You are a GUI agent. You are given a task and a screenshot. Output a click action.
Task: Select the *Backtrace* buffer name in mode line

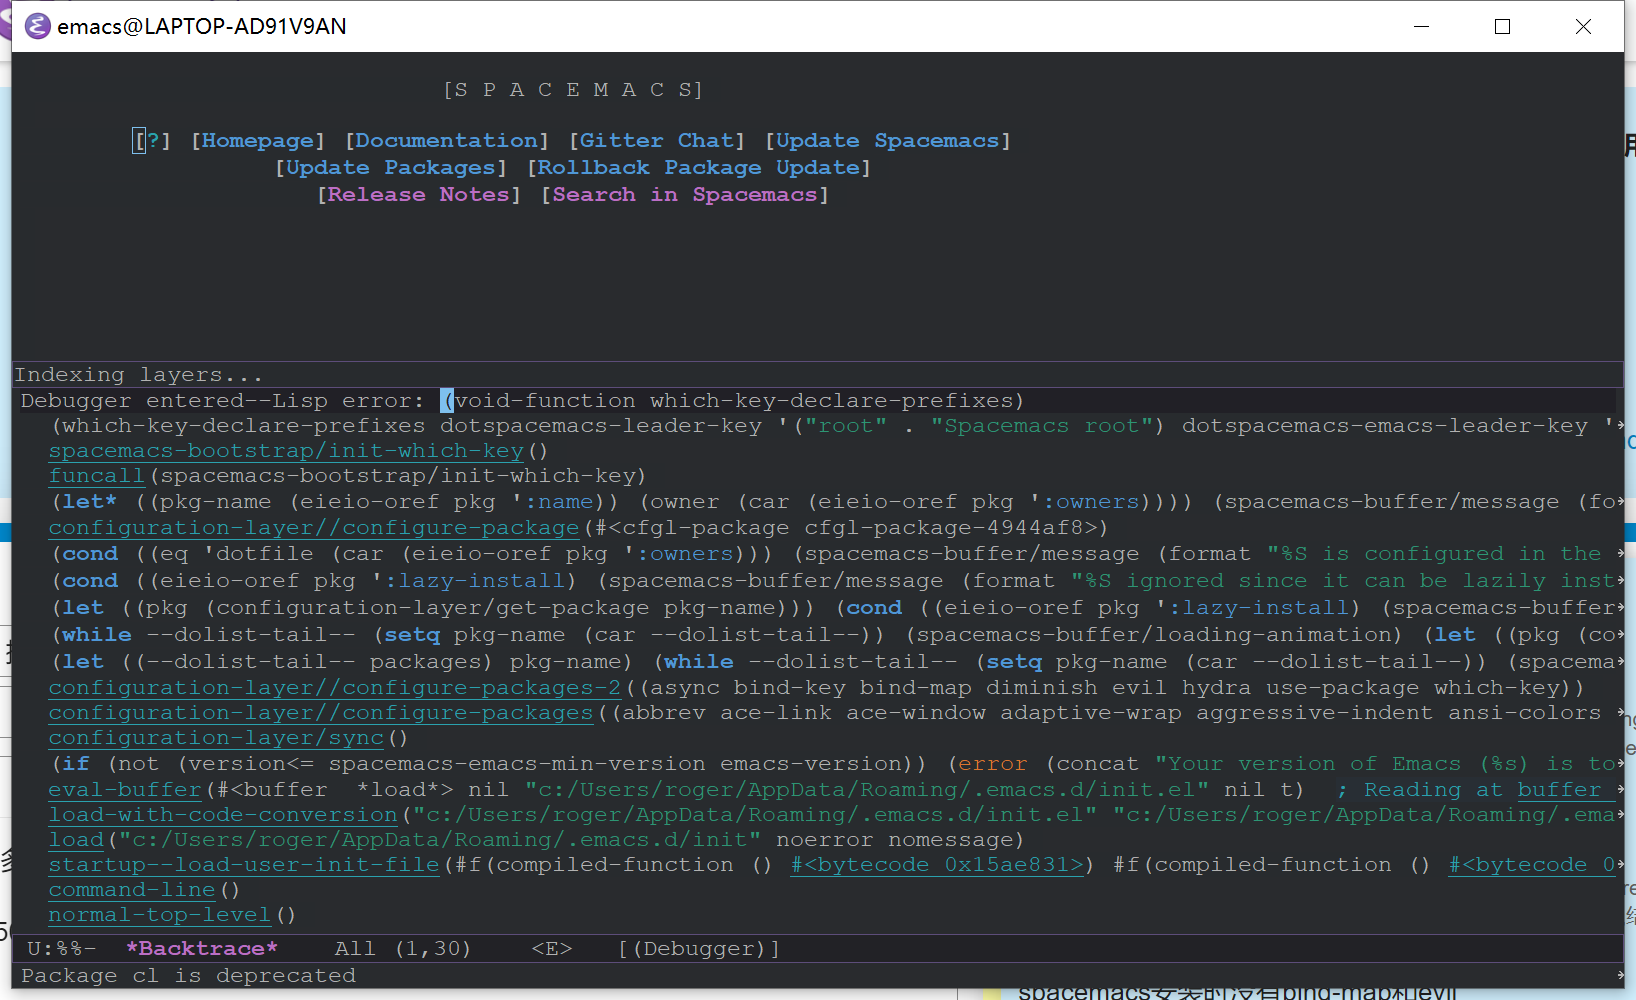[x=203, y=948]
